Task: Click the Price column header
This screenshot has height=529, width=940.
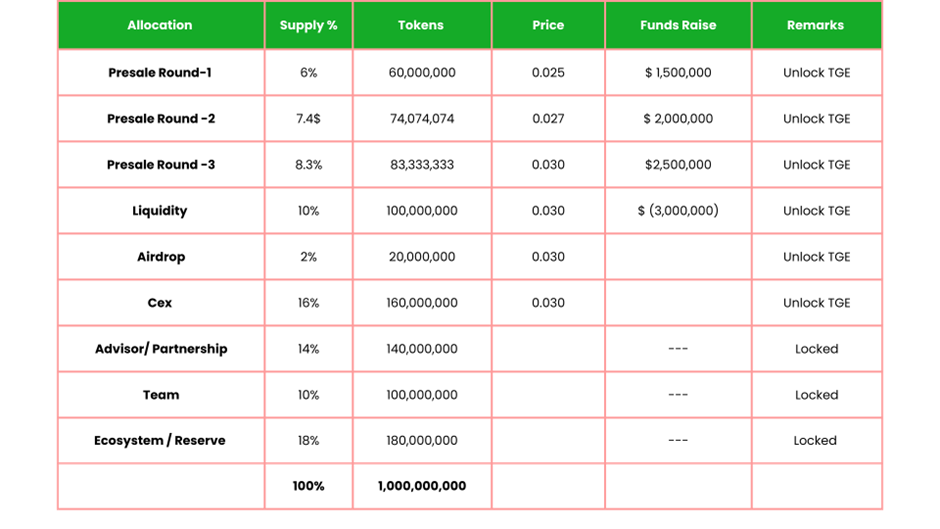Action: point(548,25)
